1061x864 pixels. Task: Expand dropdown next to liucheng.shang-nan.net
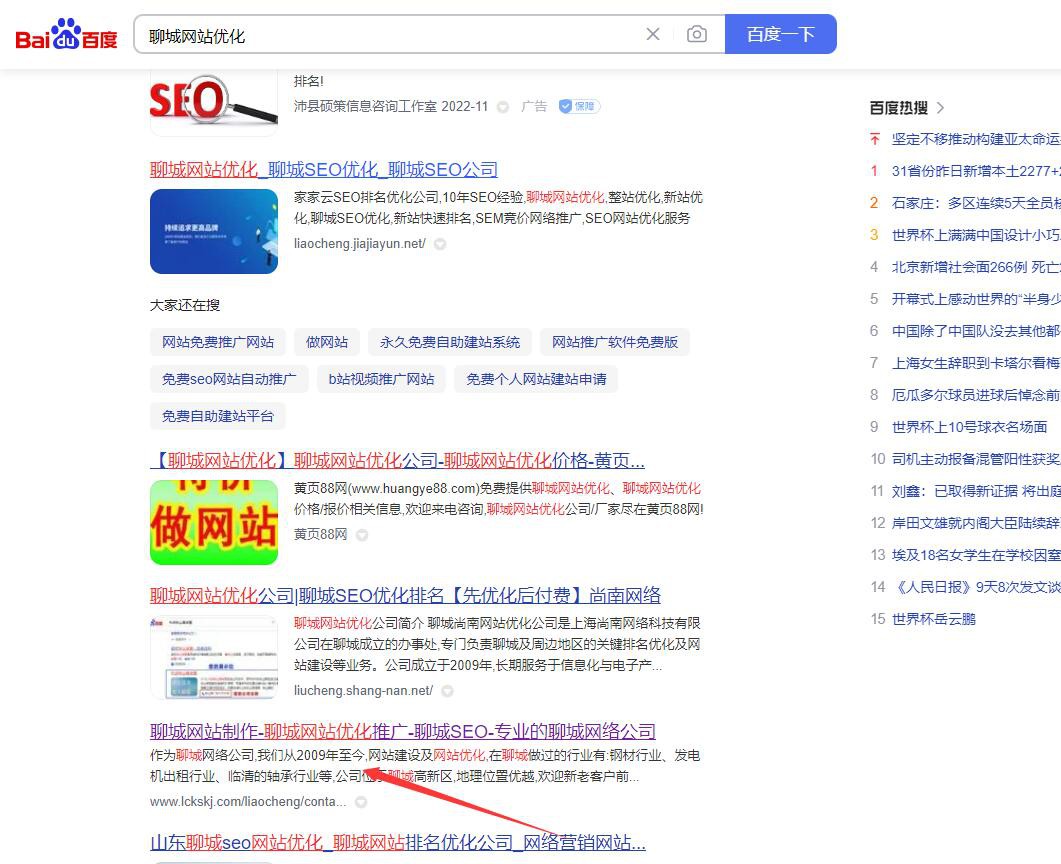click(447, 691)
